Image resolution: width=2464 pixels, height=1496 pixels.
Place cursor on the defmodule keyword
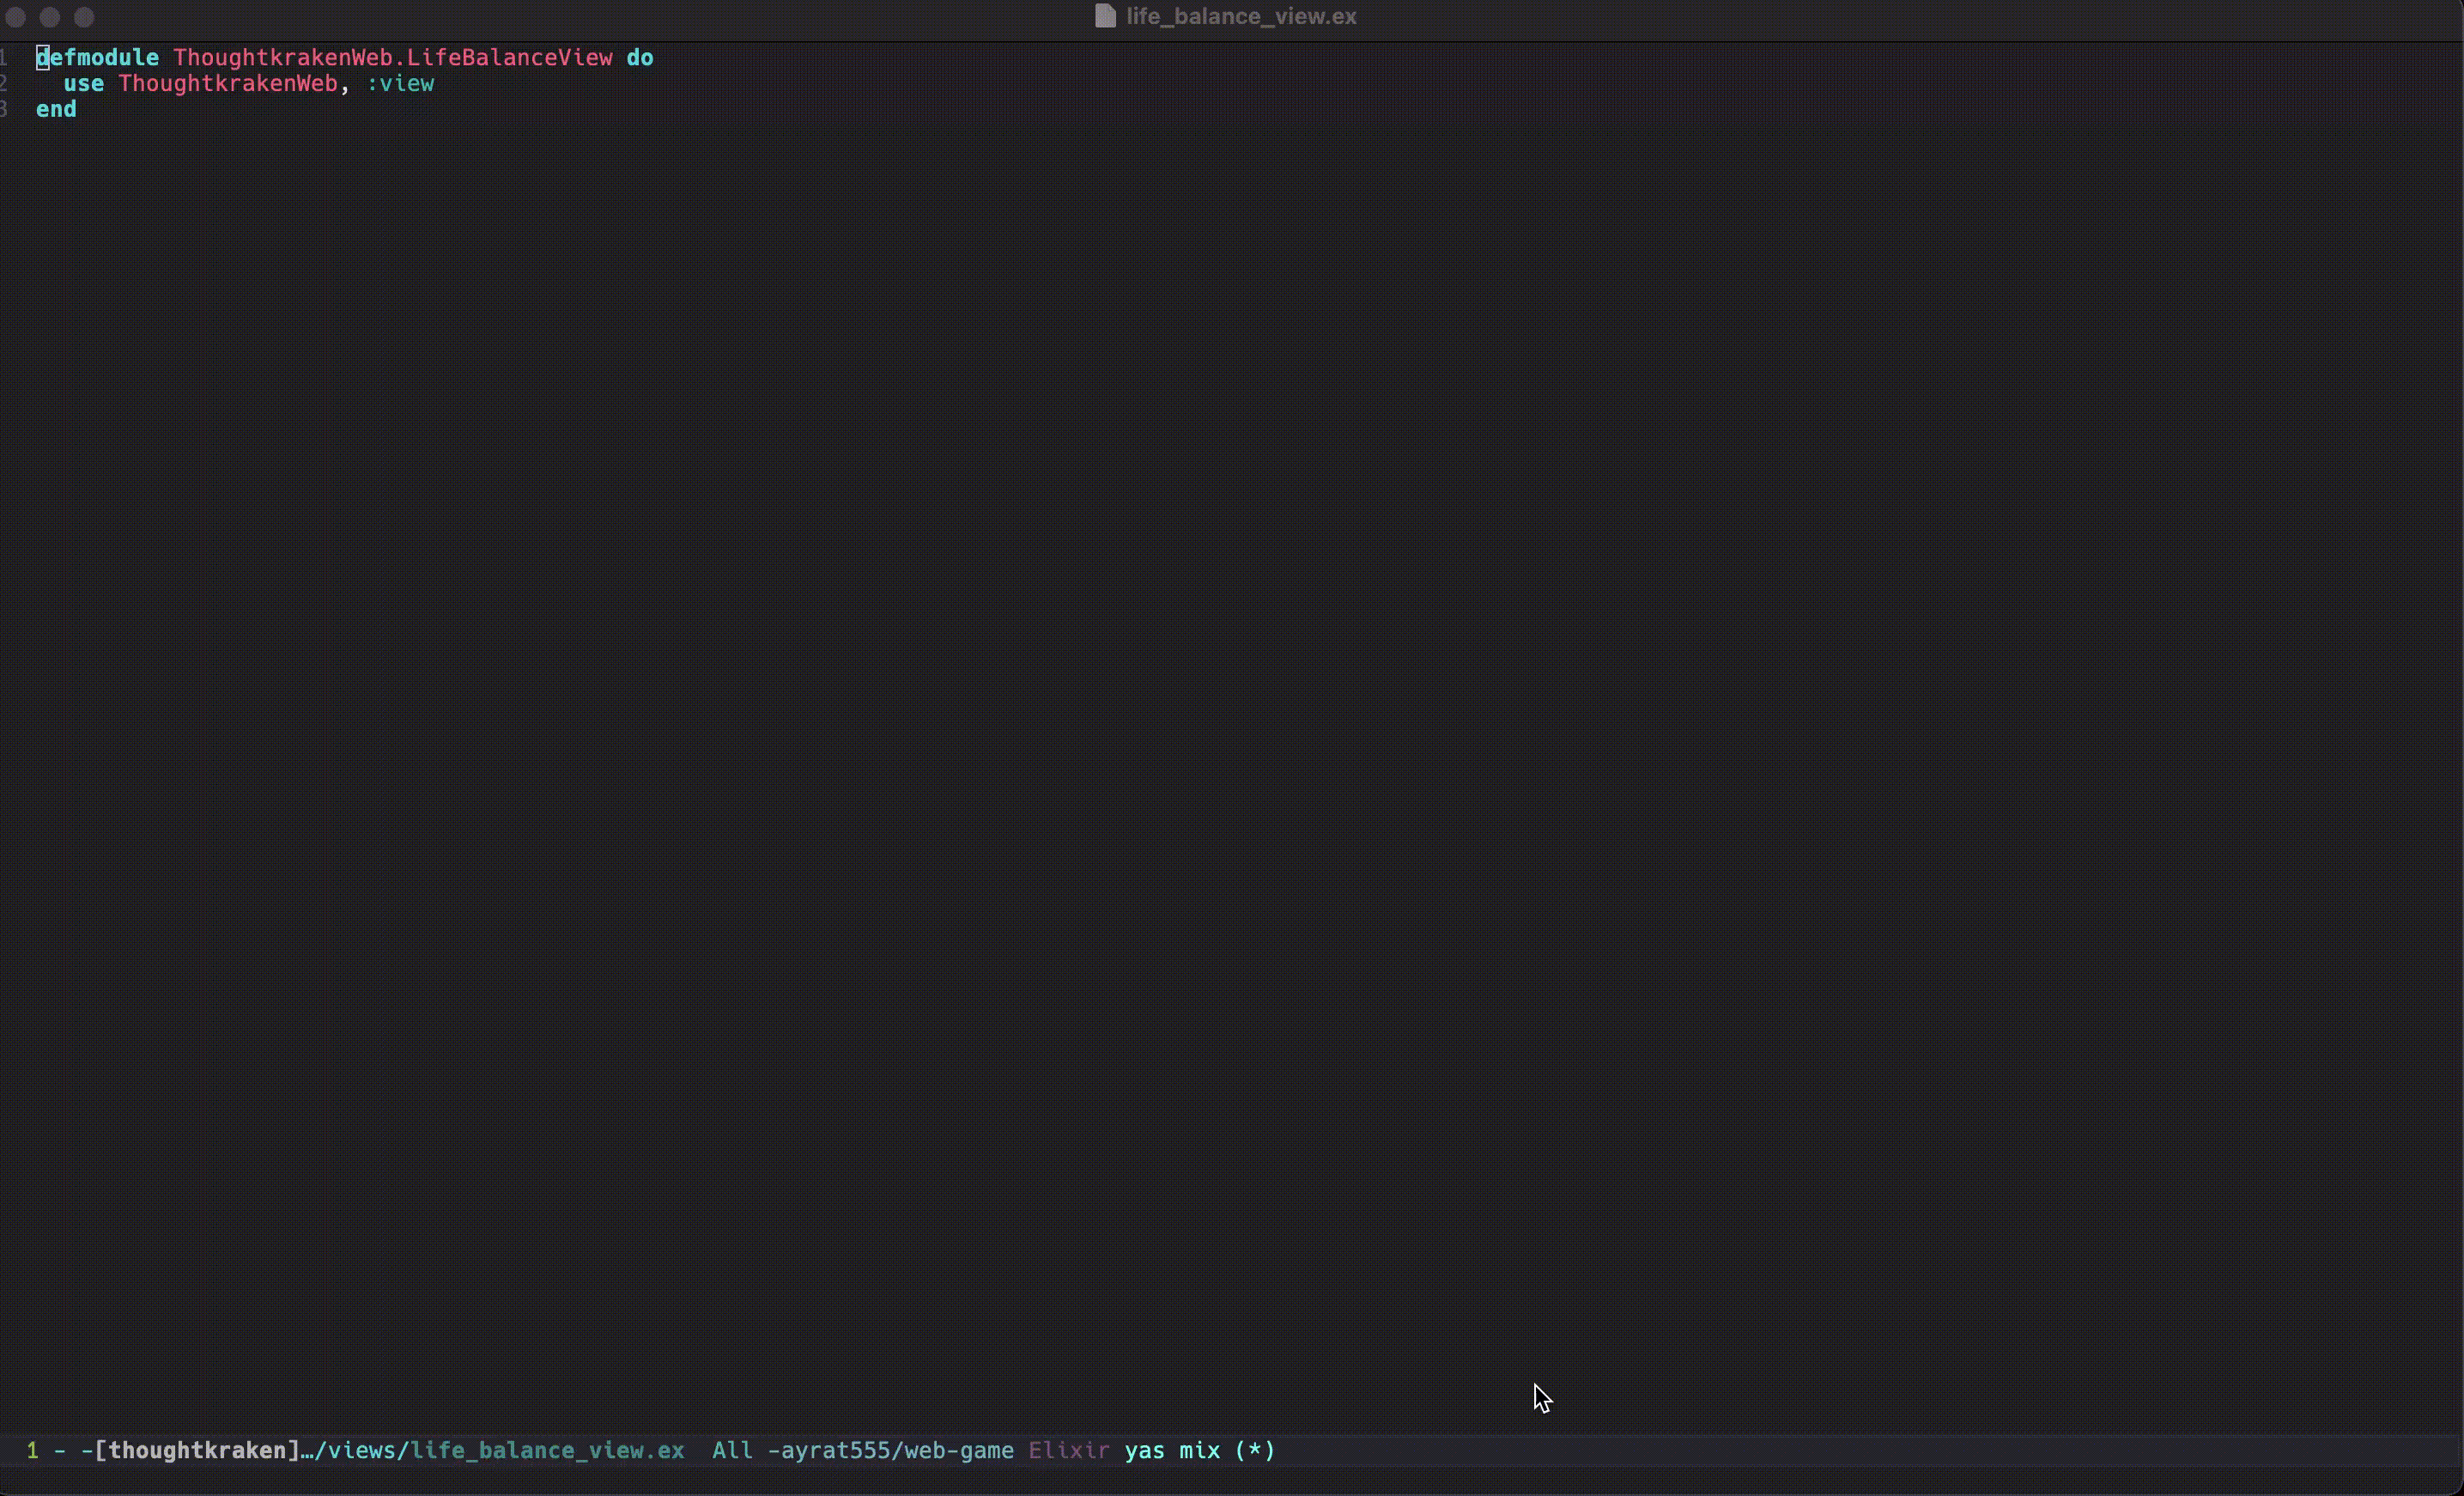[x=98, y=58]
